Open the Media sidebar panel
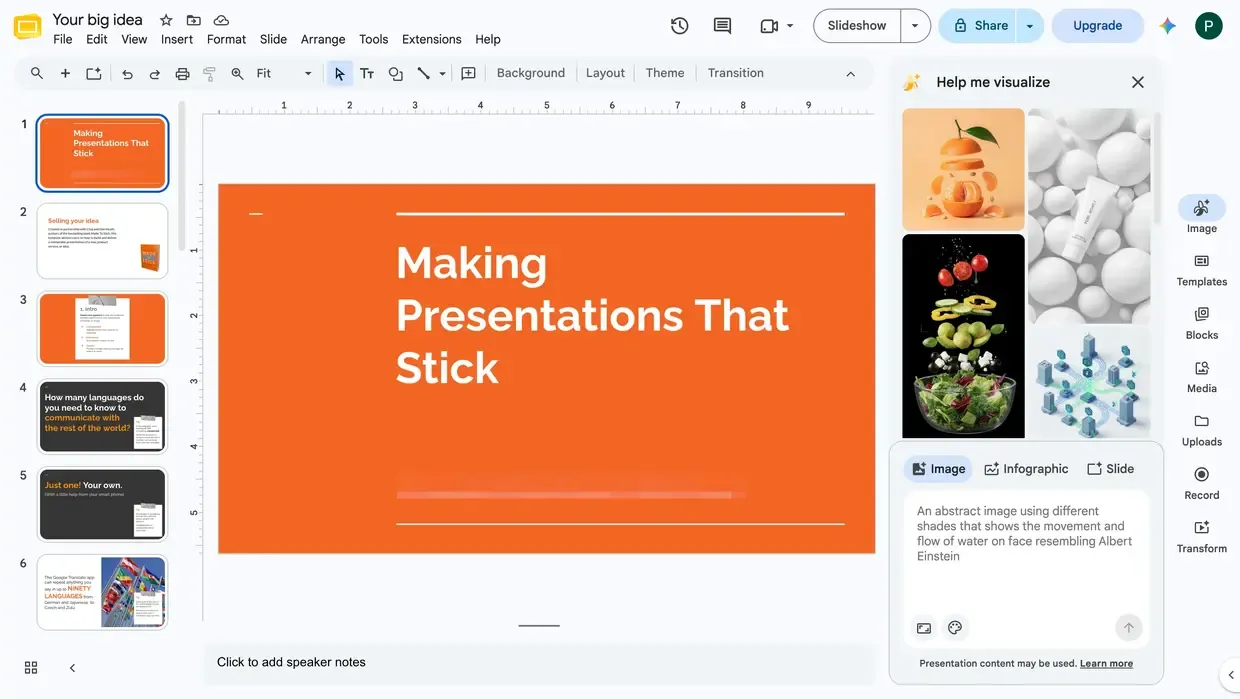The height and width of the screenshot is (699, 1240). point(1202,375)
